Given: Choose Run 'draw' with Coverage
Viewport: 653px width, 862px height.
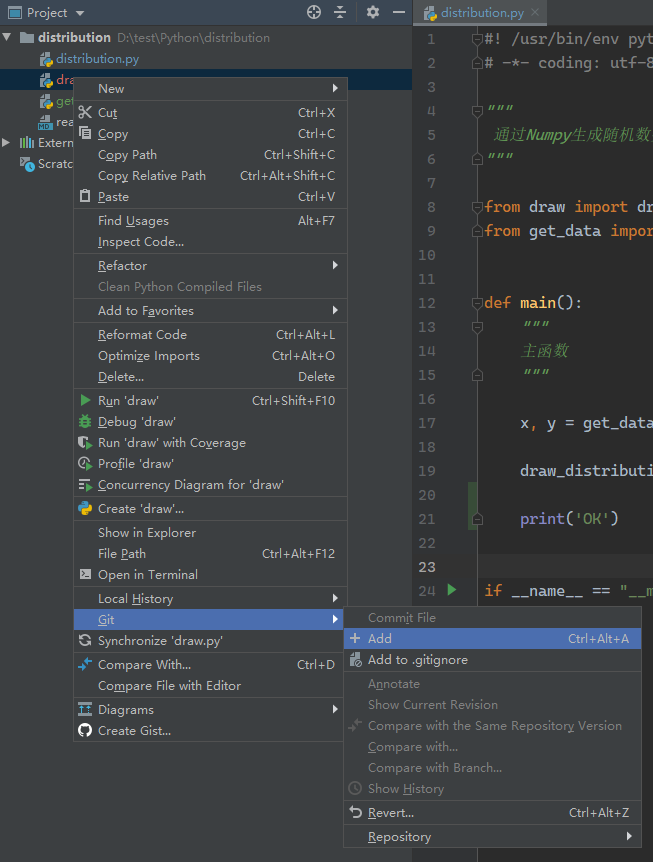Looking at the screenshot, I should [x=171, y=443].
